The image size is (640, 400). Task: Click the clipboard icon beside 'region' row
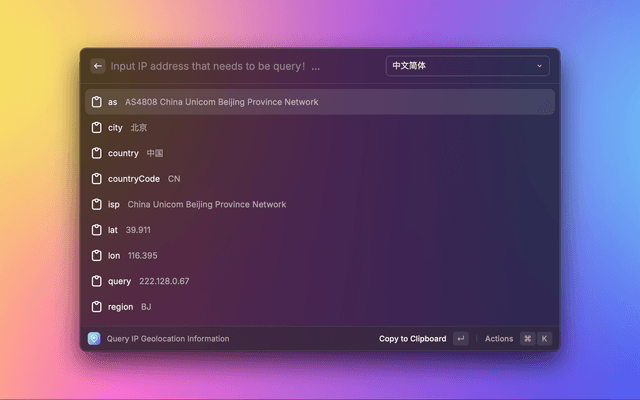[97, 307]
